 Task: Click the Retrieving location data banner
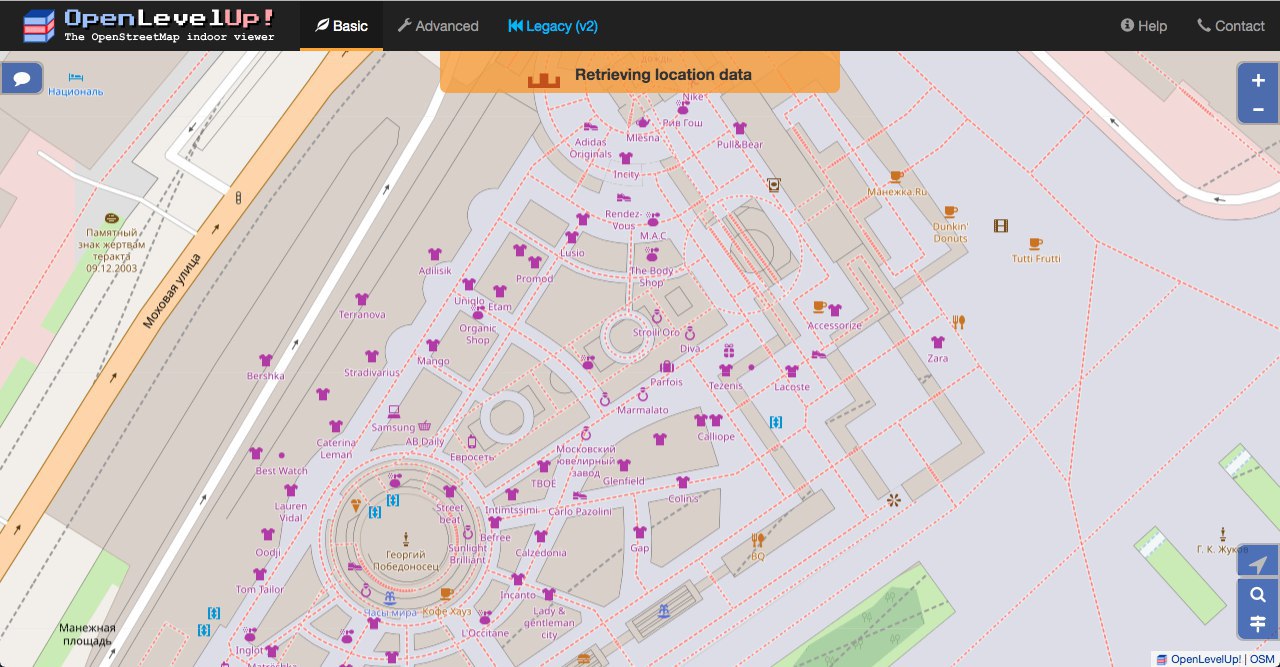coord(640,72)
